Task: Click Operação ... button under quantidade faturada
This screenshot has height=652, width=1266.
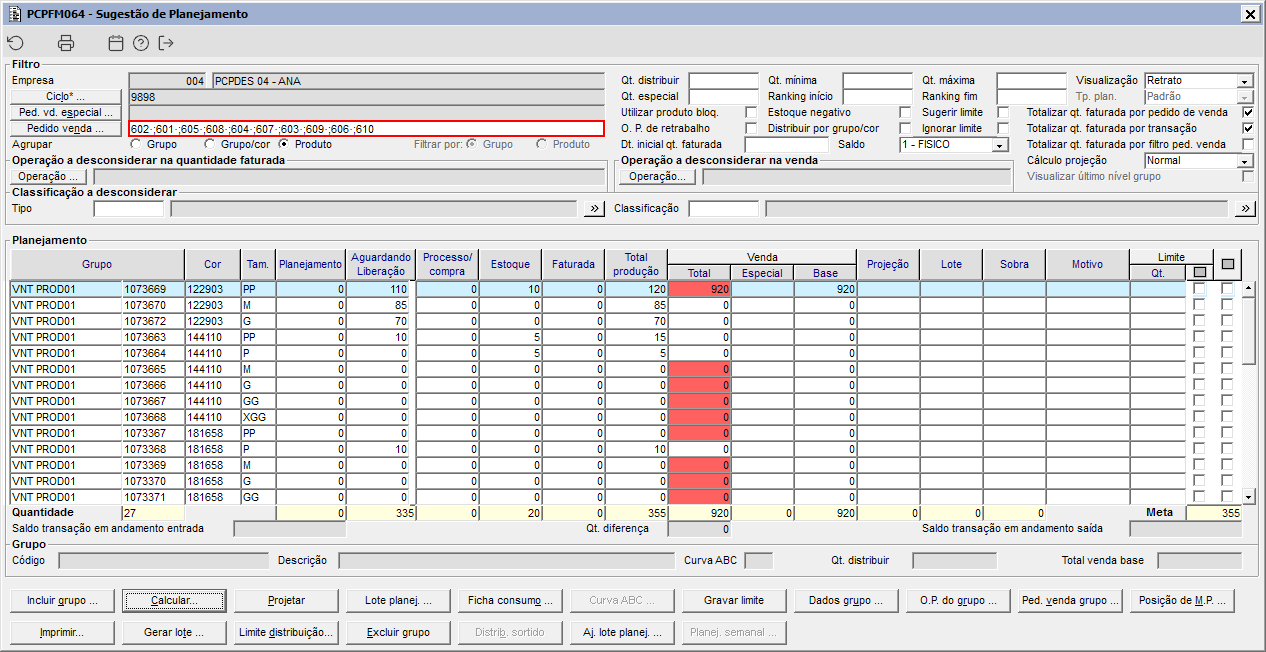Action: pos(49,177)
